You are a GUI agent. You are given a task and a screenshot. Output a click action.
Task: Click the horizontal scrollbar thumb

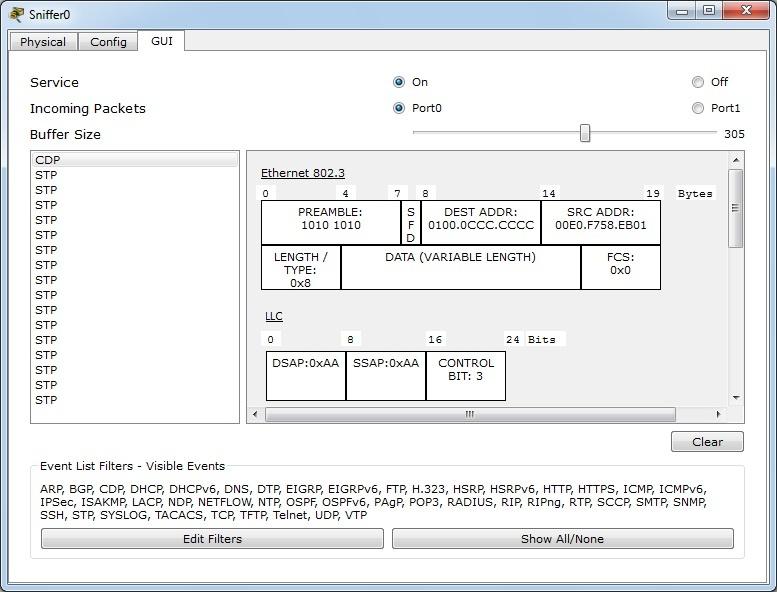(x=470, y=414)
